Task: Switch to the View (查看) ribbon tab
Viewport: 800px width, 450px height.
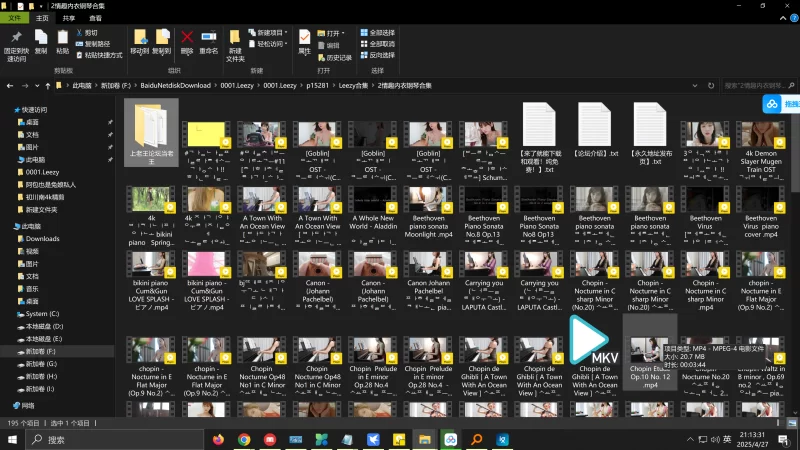Action: 95,18
